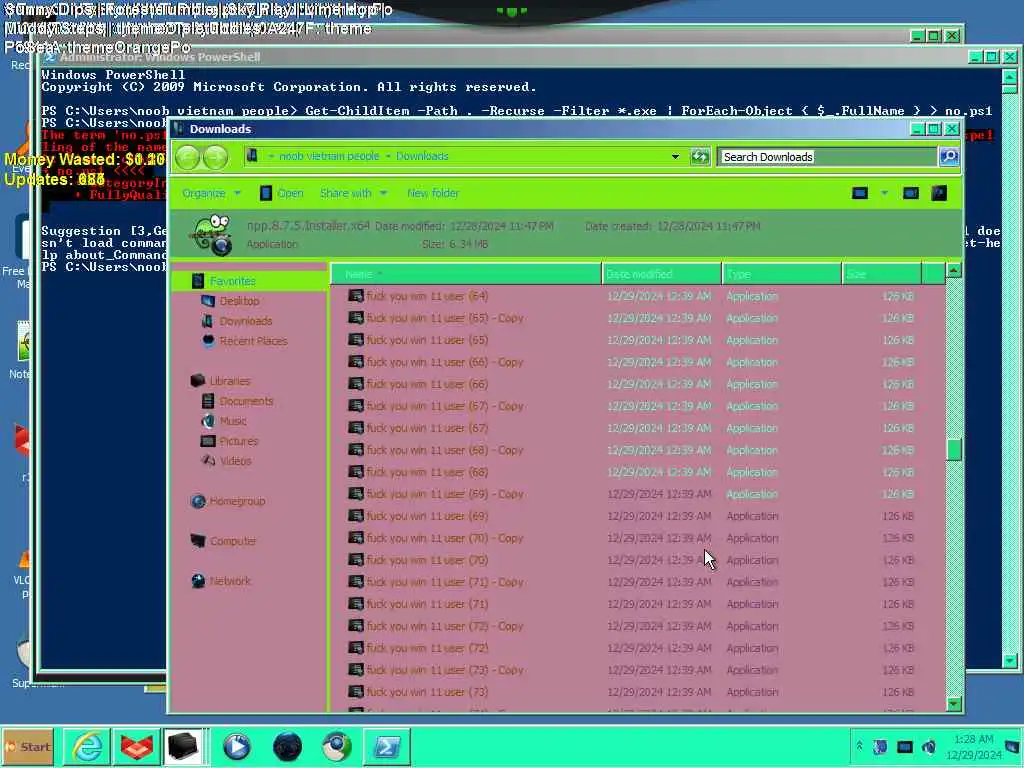Open the Organize dropdown menu
Image resolution: width=1024 pixels, height=768 pixels.
coord(211,193)
